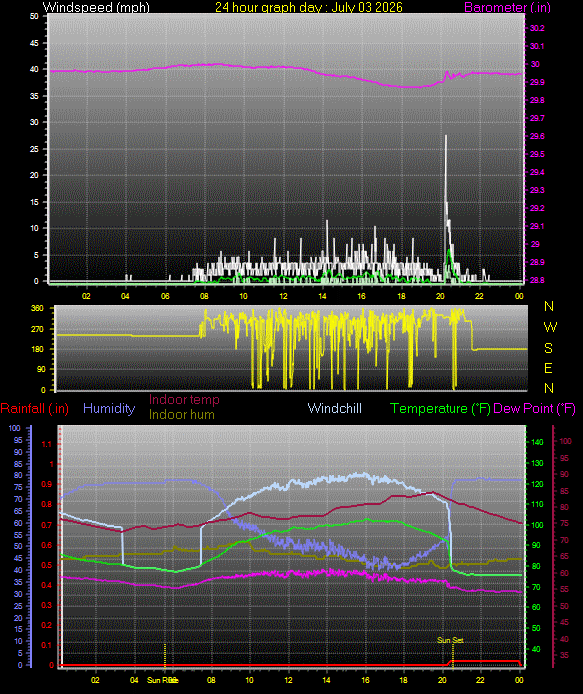Click the Sun Set marker label
The width and height of the screenshot is (583, 694).
(450, 640)
